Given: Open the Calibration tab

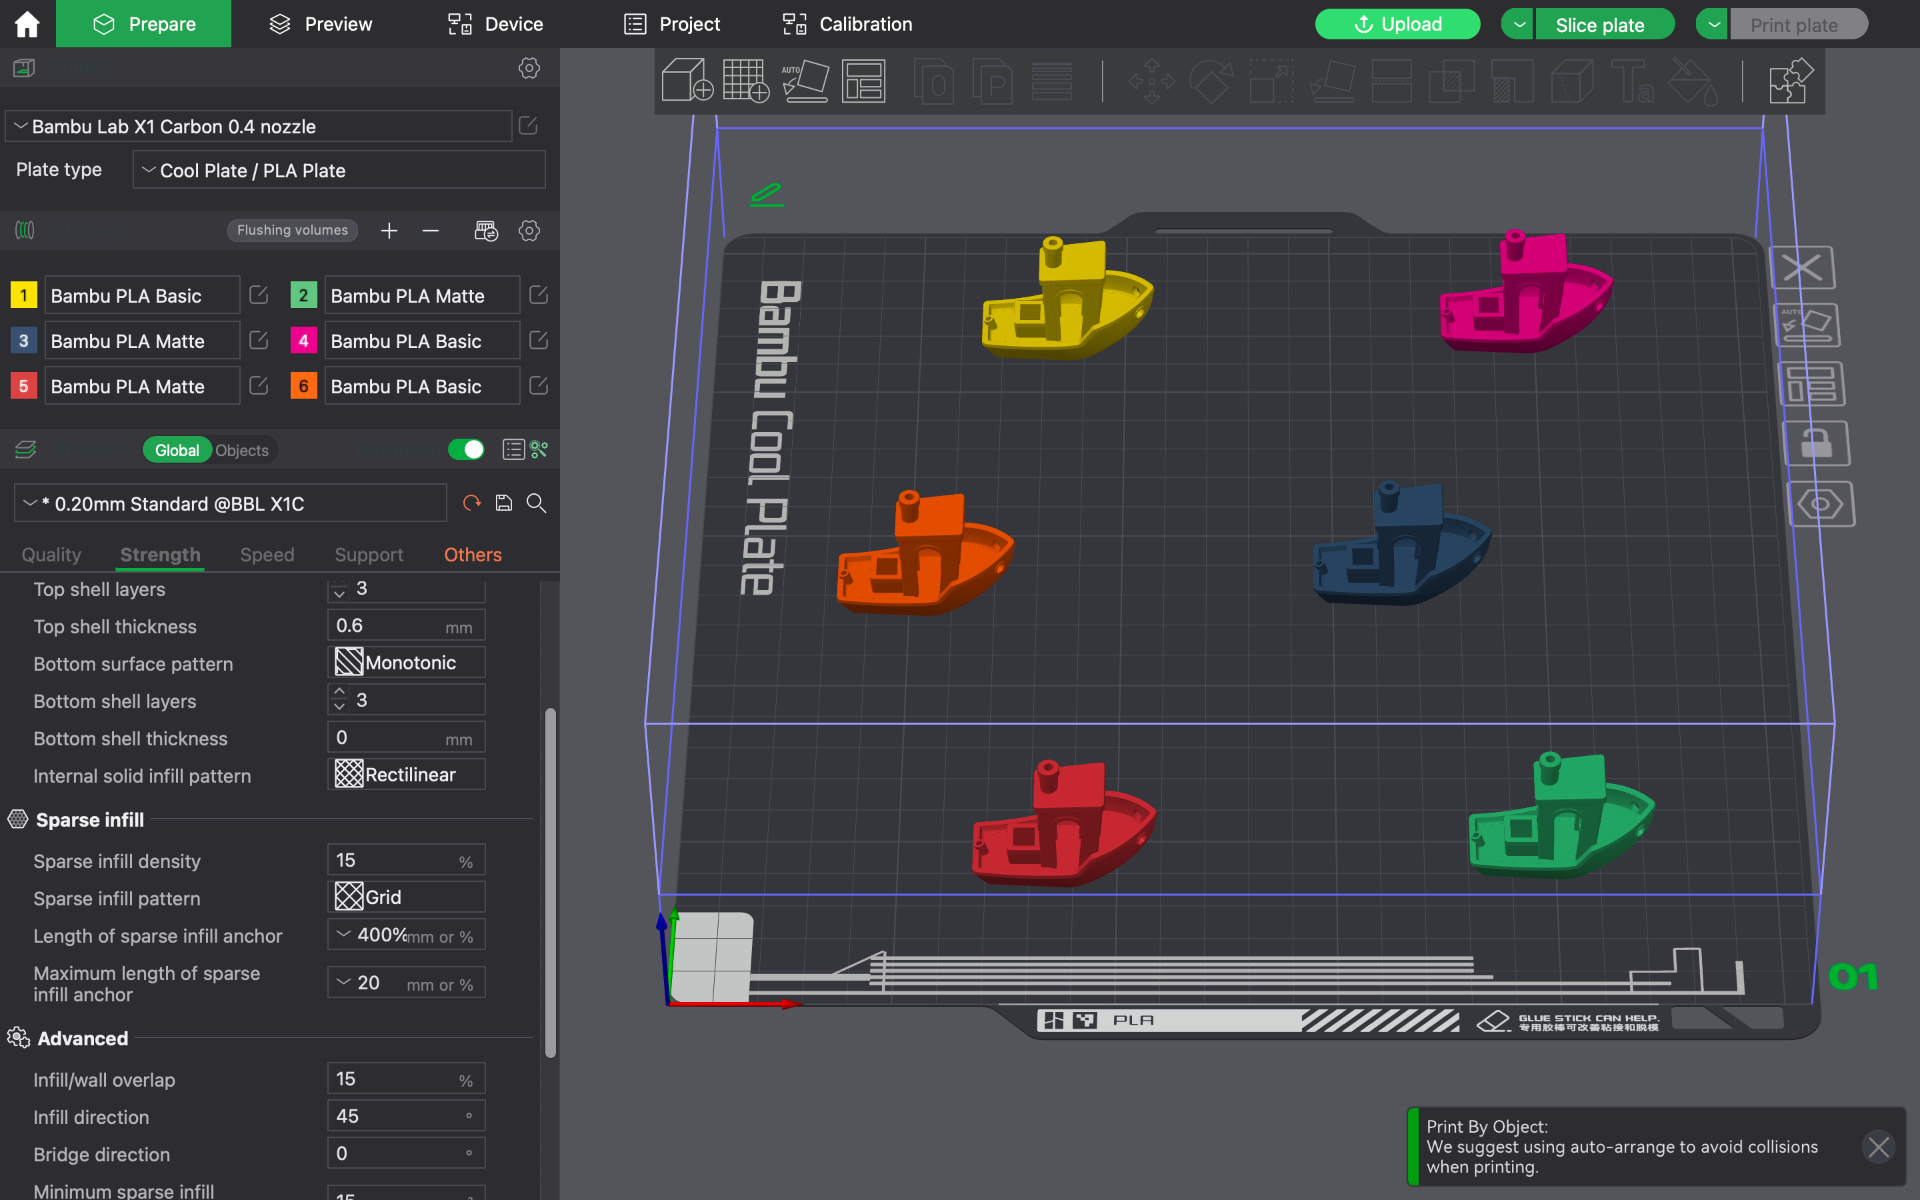Looking at the screenshot, I should (846, 24).
